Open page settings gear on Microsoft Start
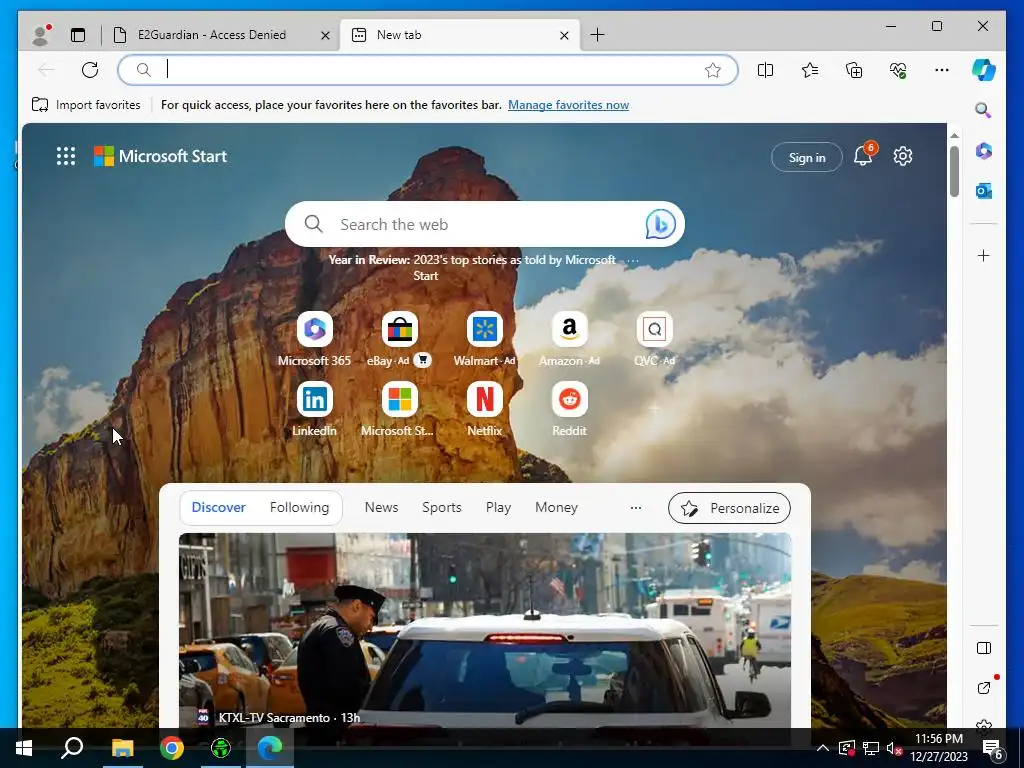Viewport: 1024px width, 768px height. pyautogui.click(x=903, y=156)
